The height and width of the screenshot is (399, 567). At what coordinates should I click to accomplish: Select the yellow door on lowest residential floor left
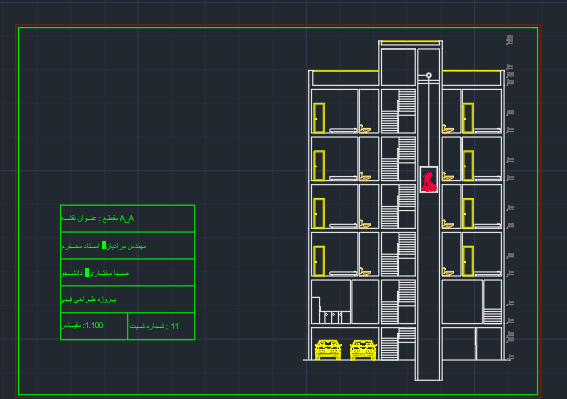click(x=319, y=261)
